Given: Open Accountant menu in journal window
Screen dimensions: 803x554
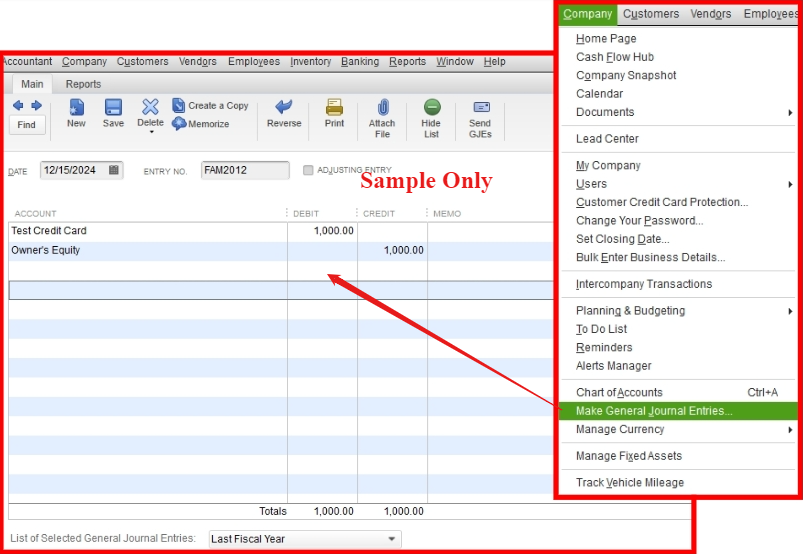Looking at the screenshot, I should coord(27,61).
